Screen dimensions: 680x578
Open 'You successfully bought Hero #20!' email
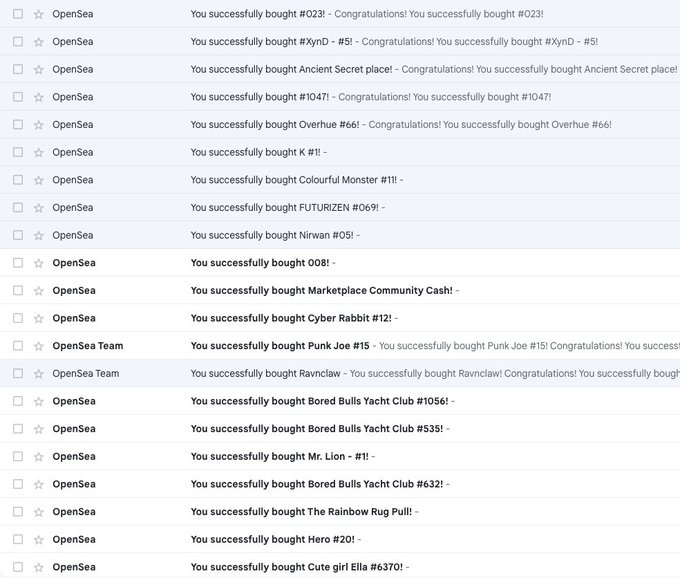click(x=272, y=539)
